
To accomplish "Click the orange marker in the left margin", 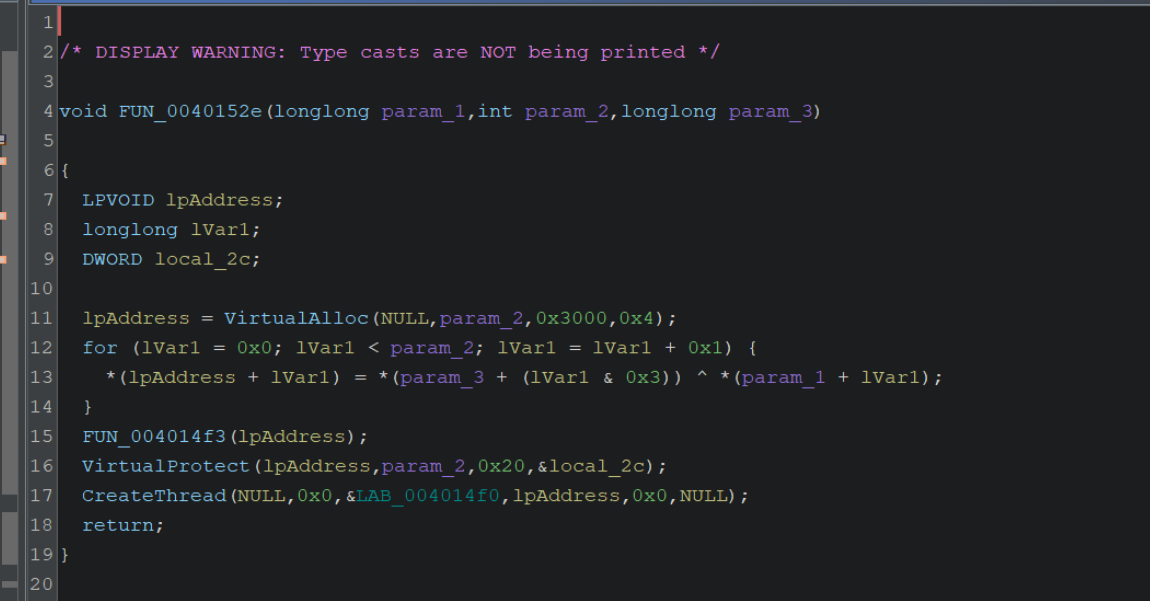I will tap(4, 160).
